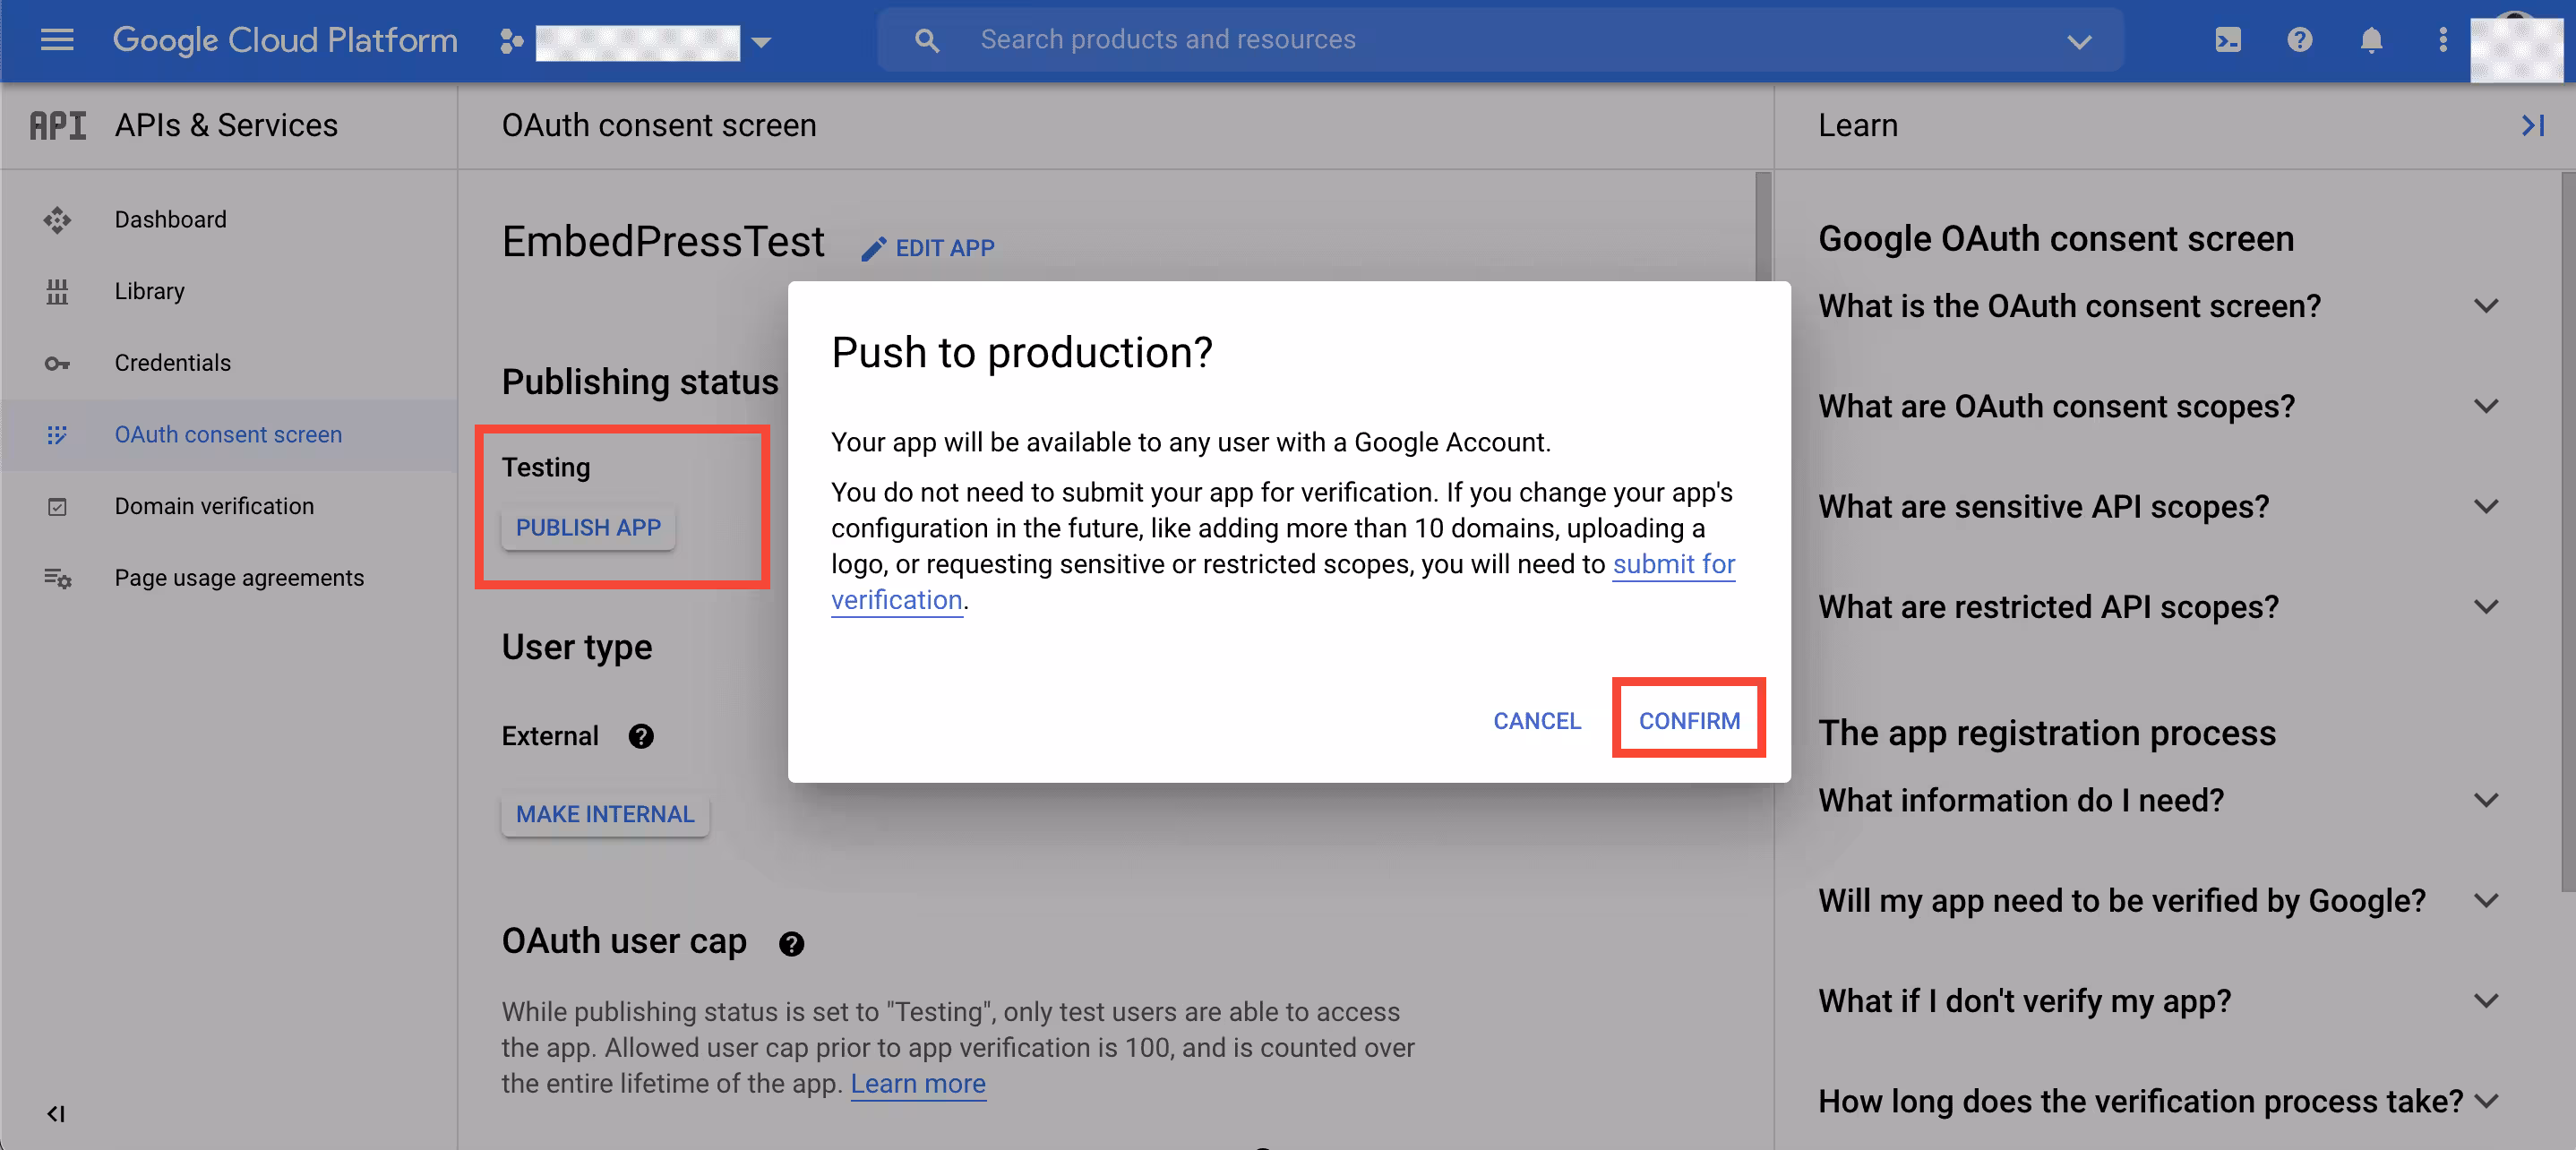Open Credentials in the sidebar

click(x=229, y=363)
